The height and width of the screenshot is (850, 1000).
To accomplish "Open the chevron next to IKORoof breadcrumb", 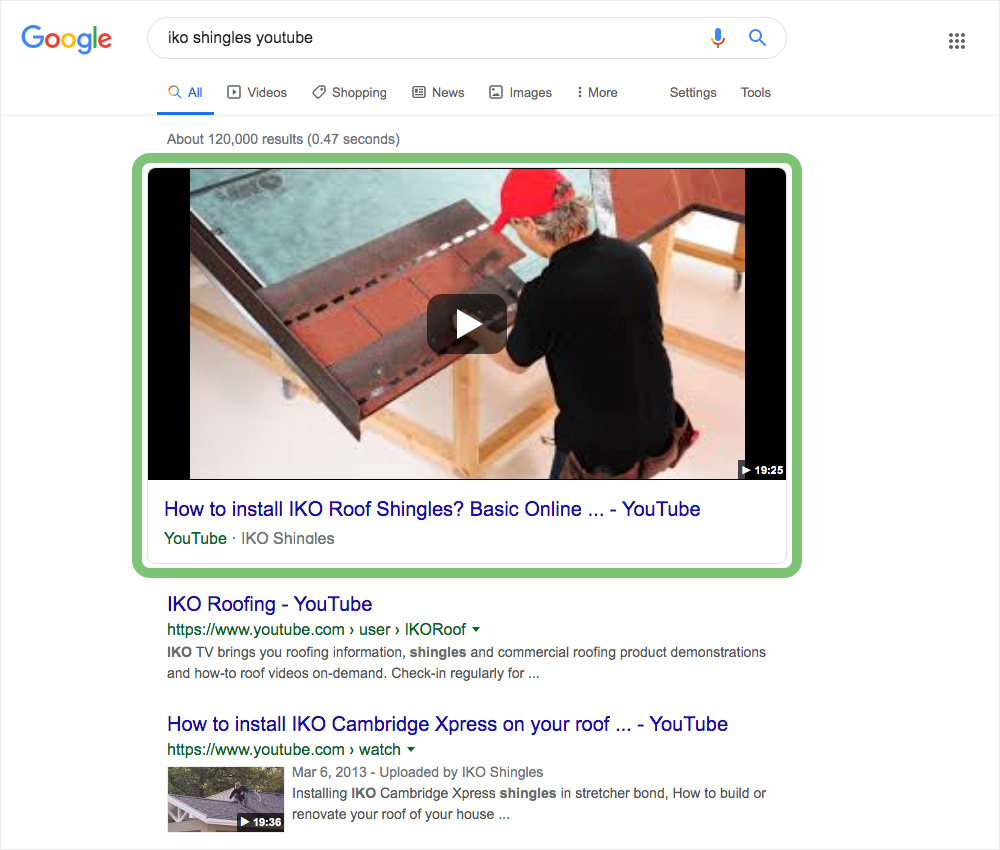I will (x=476, y=629).
